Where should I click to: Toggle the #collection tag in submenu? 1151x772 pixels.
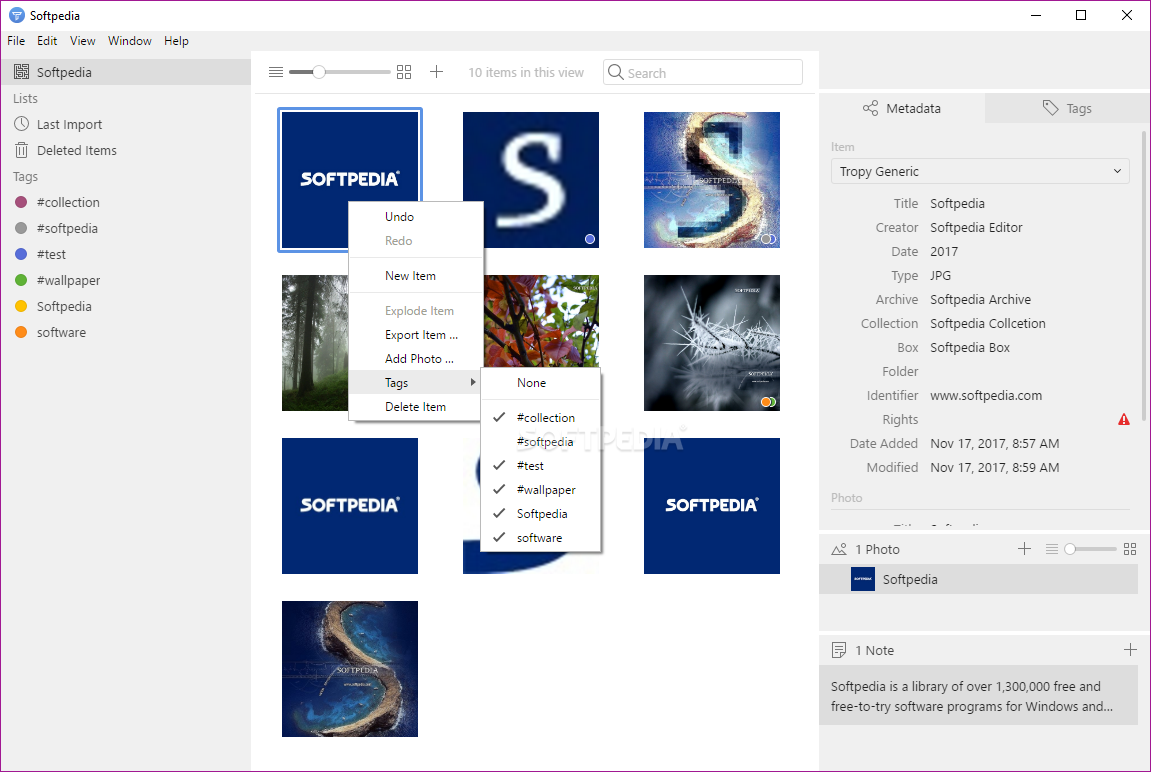(x=540, y=418)
